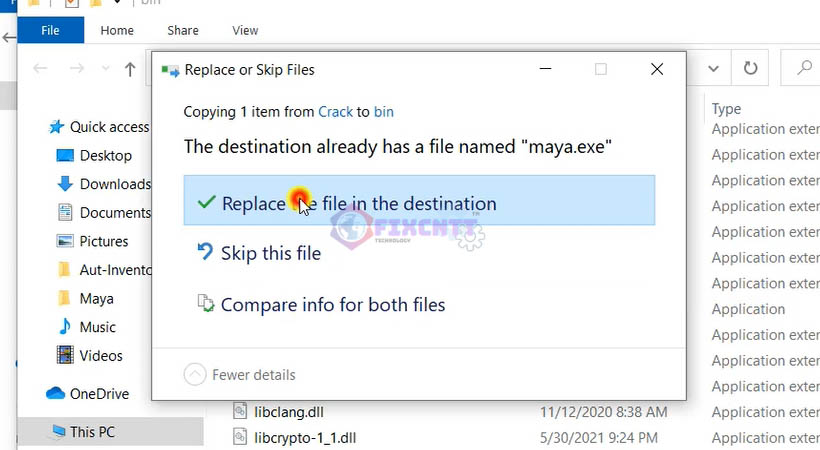Open OneDrive in navigation pane

[98, 394]
